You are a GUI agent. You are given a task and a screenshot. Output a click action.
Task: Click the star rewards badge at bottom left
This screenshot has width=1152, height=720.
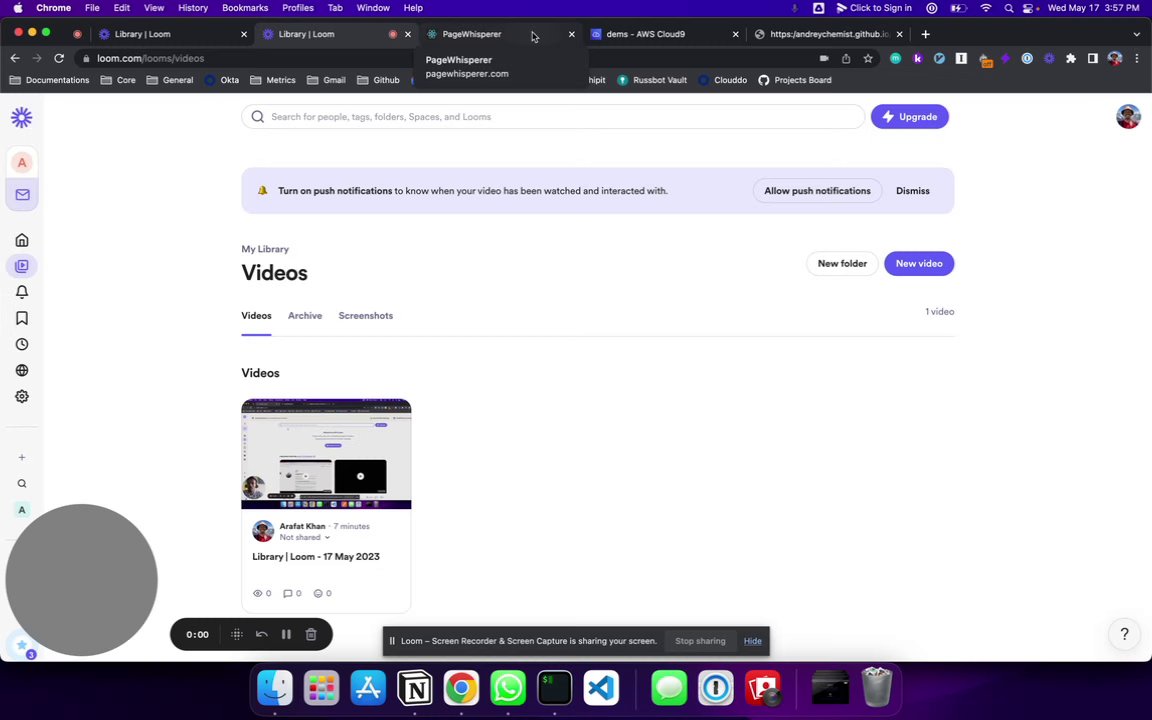tap(22, 645)
